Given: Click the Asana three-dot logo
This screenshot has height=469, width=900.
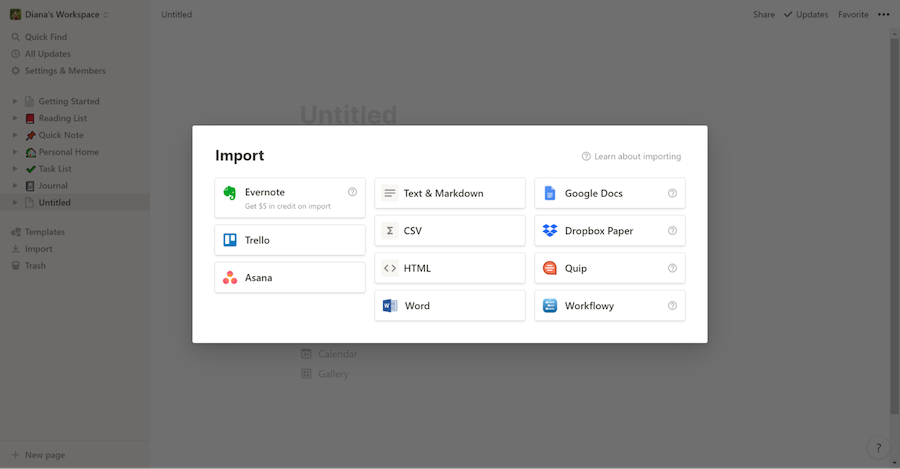Looking at the screenshot, I should [230, 278].
